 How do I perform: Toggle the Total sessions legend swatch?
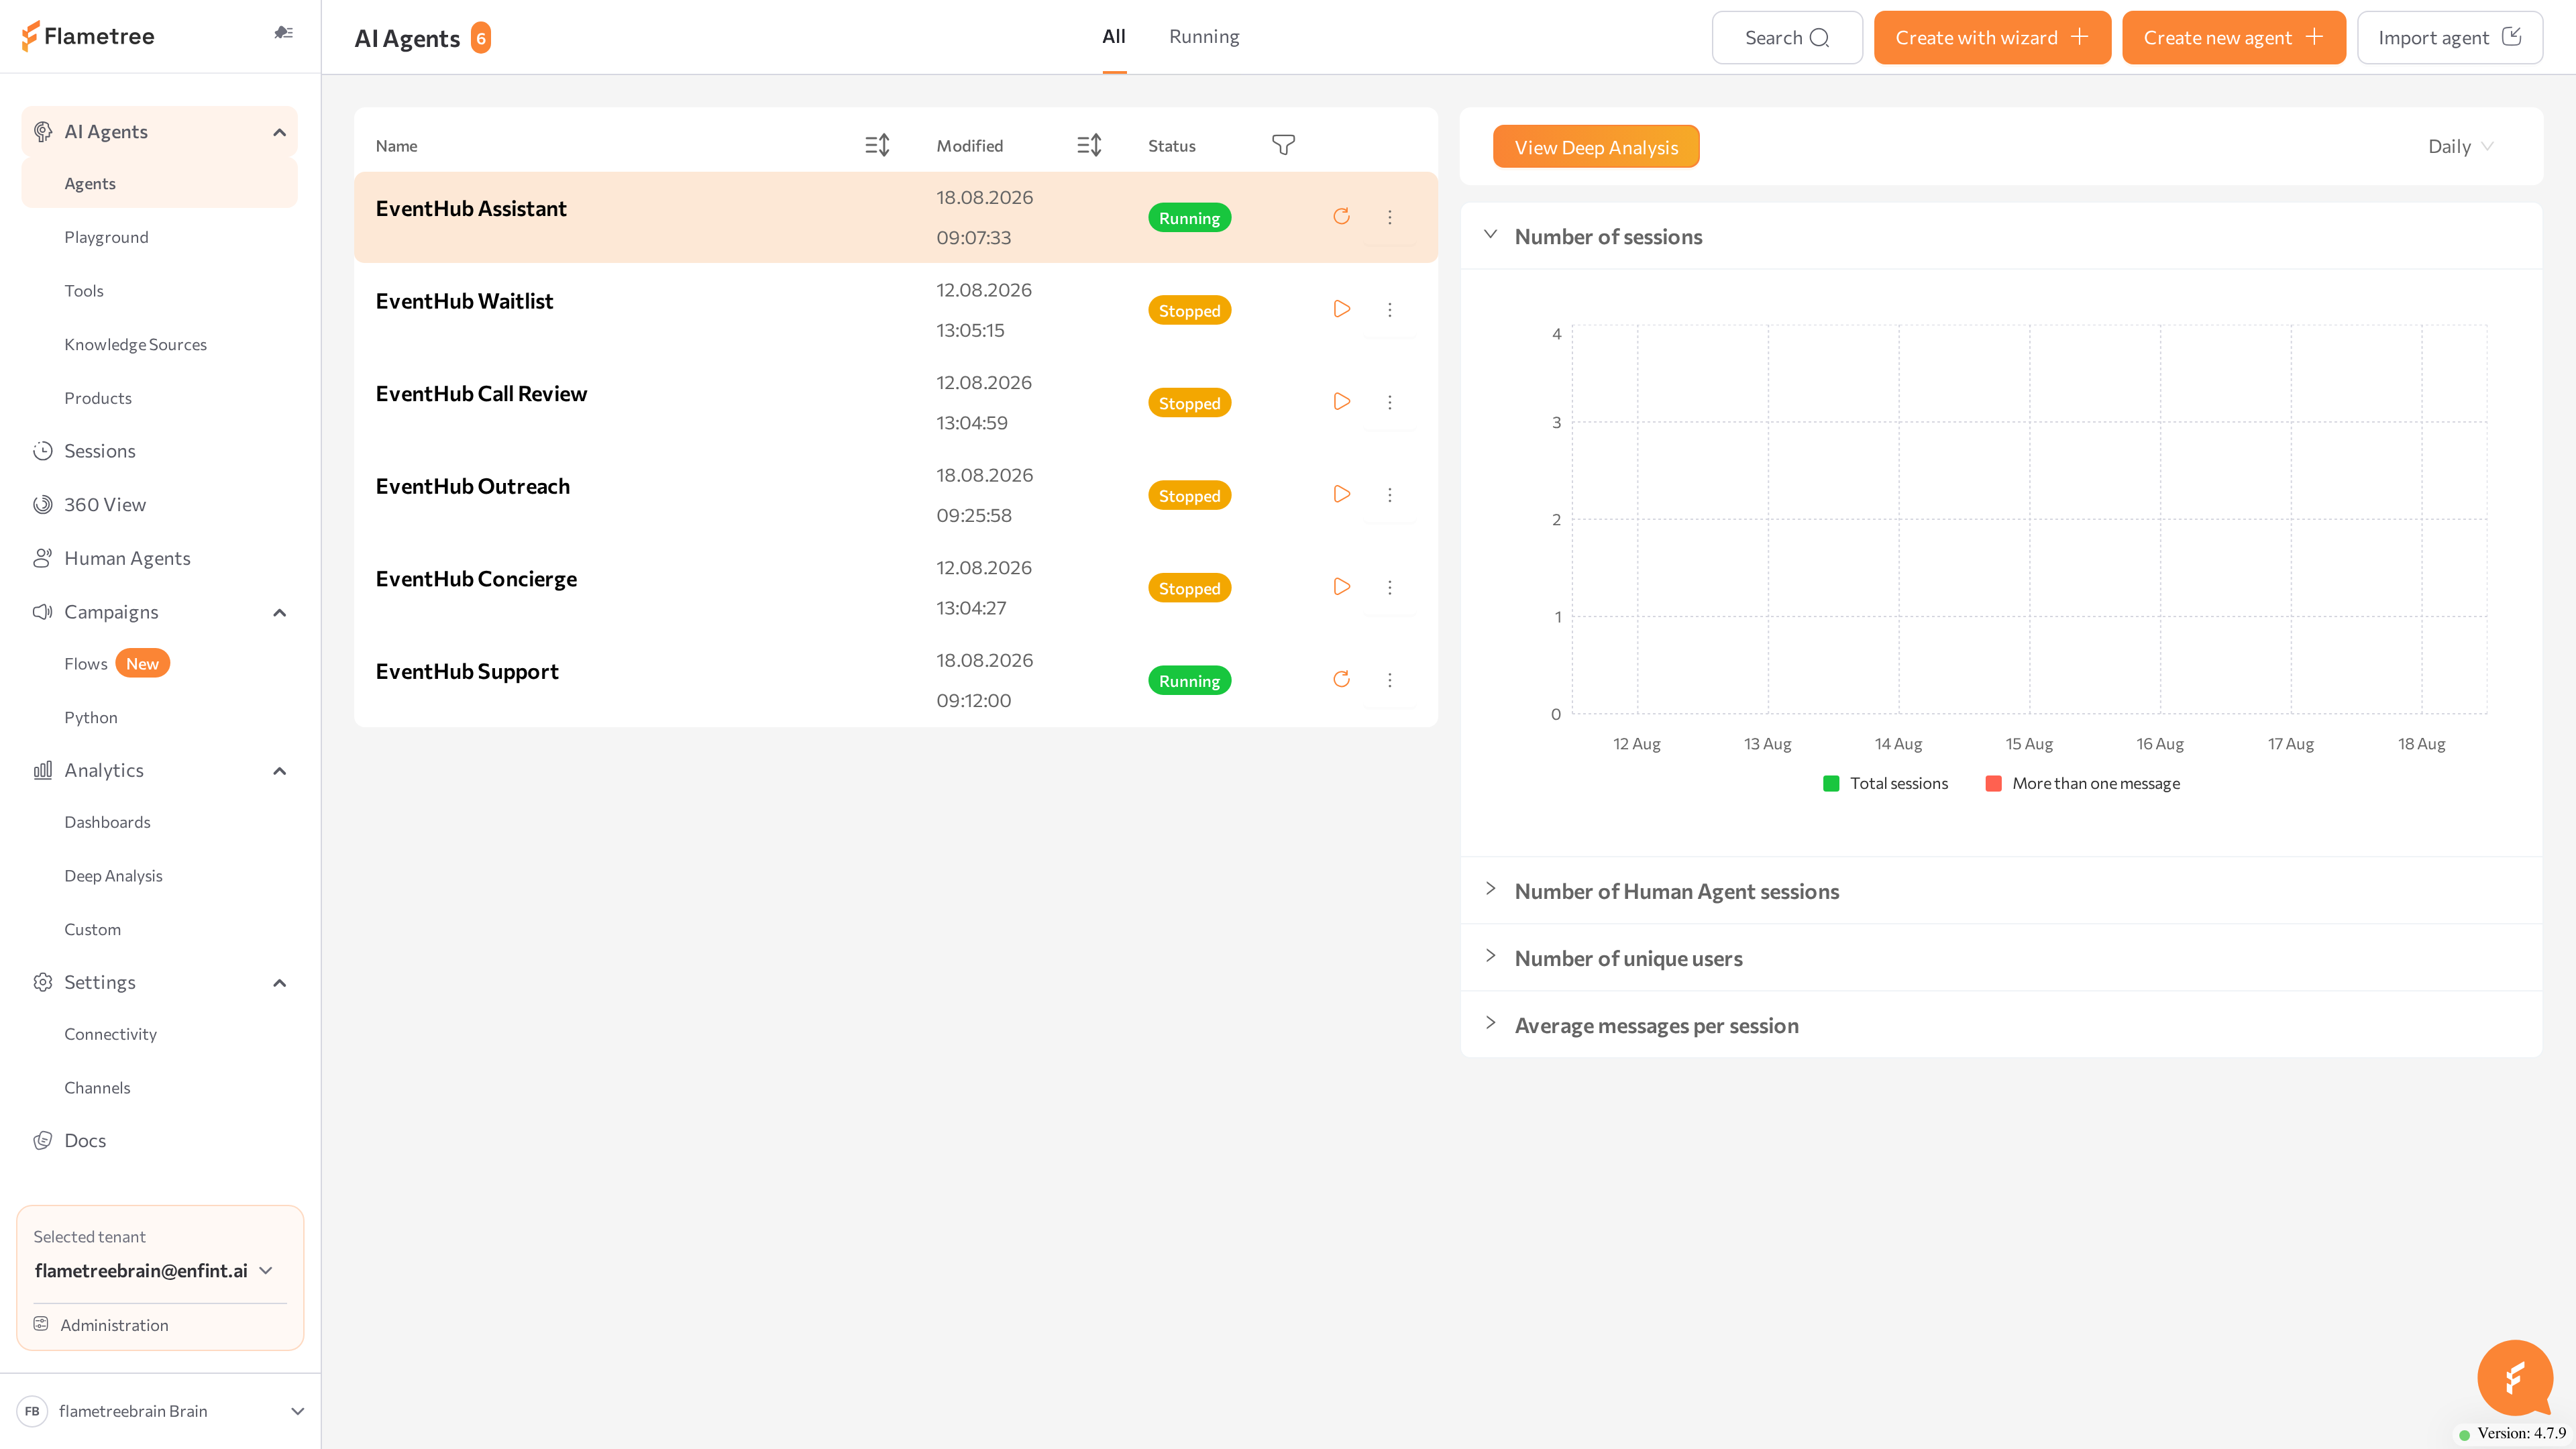1831,783
